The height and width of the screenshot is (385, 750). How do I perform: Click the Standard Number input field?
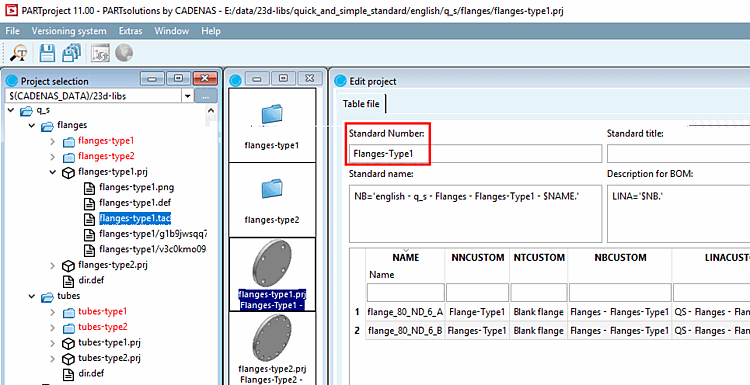(x=475, y=154)
